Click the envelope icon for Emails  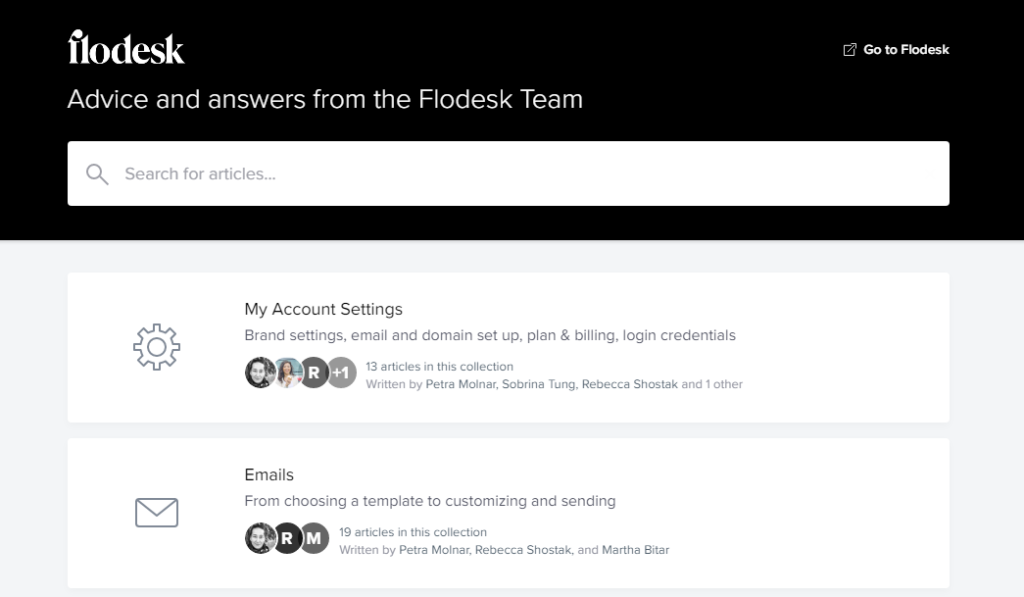pyautogui.click(x=156, y=512)
